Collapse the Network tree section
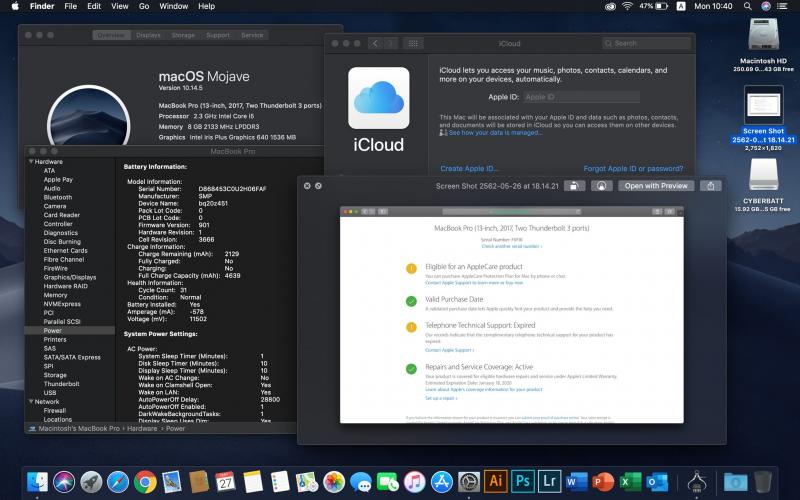This screenshot has width=800, height=500. (30, 401)
